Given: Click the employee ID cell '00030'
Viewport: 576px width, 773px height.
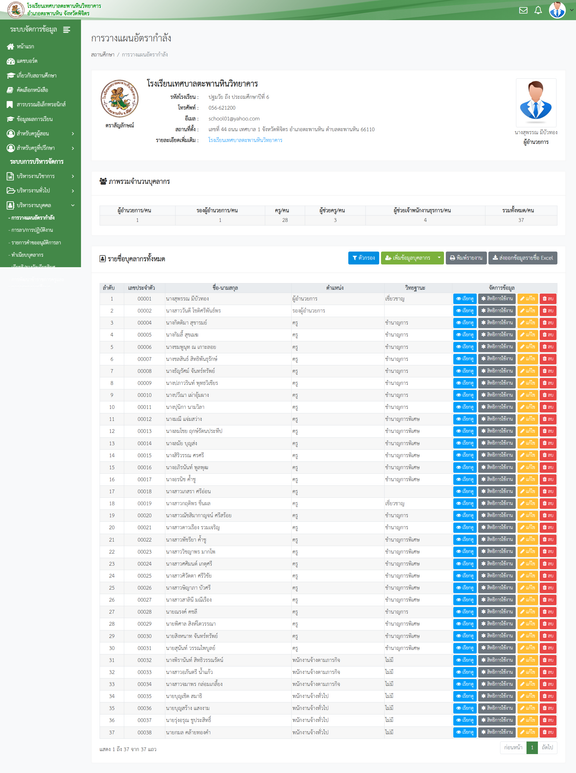Looking at the screenshot, I should click(144, 636).
